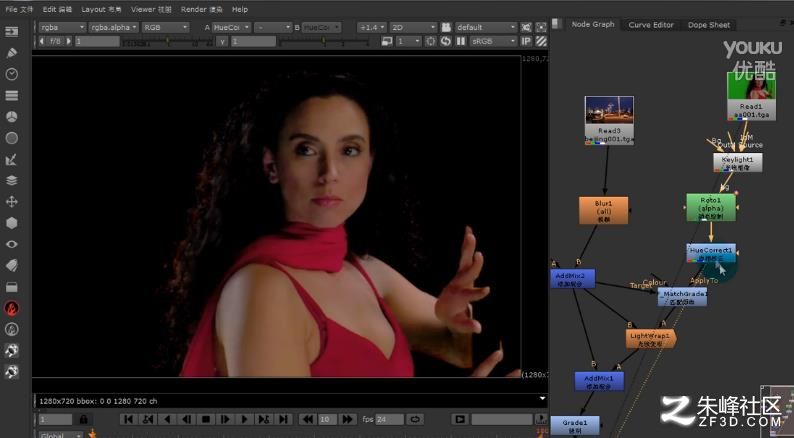Open the Layout menu
794x438 pixels.
[x=101, y=9]
